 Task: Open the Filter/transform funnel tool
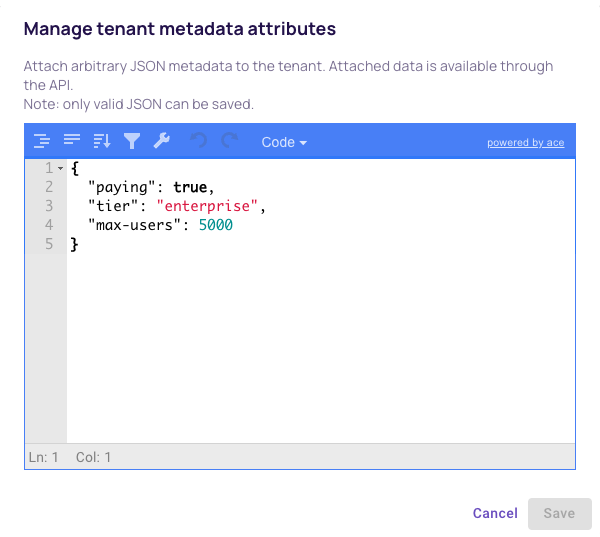point(132,141)
